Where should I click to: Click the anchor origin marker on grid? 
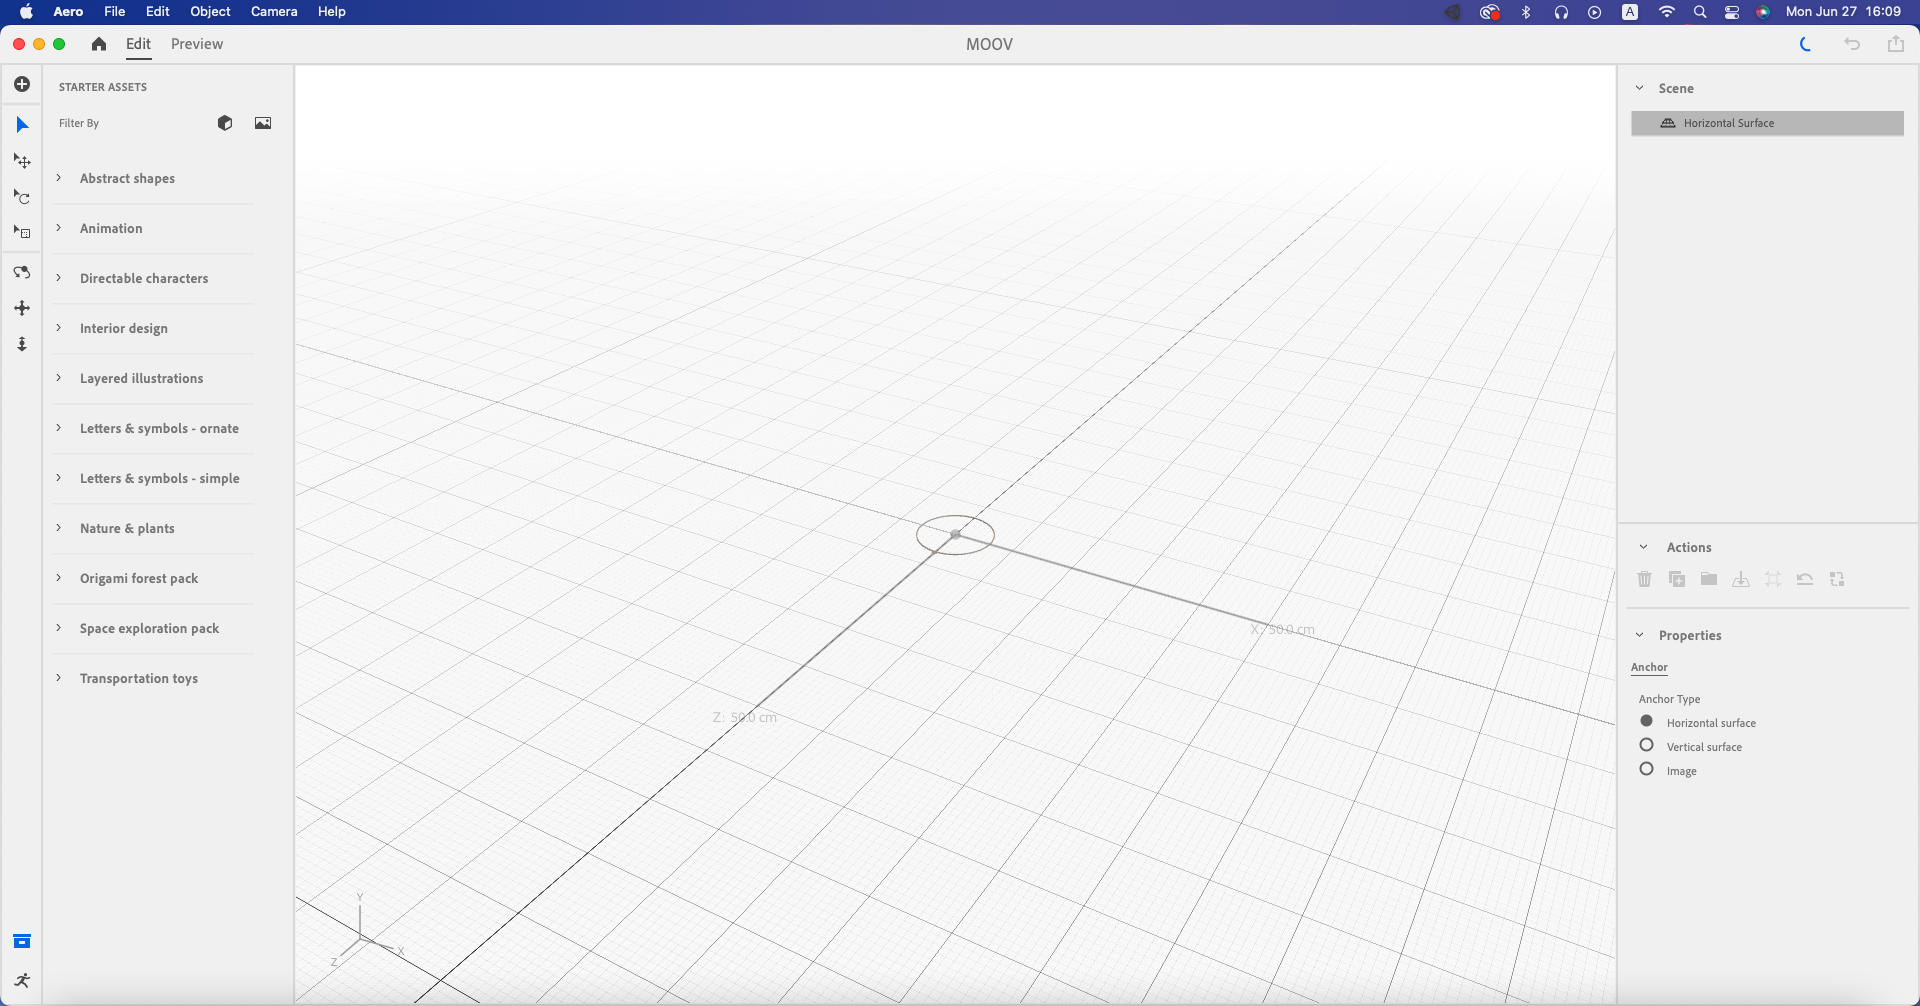click(956, 535)
